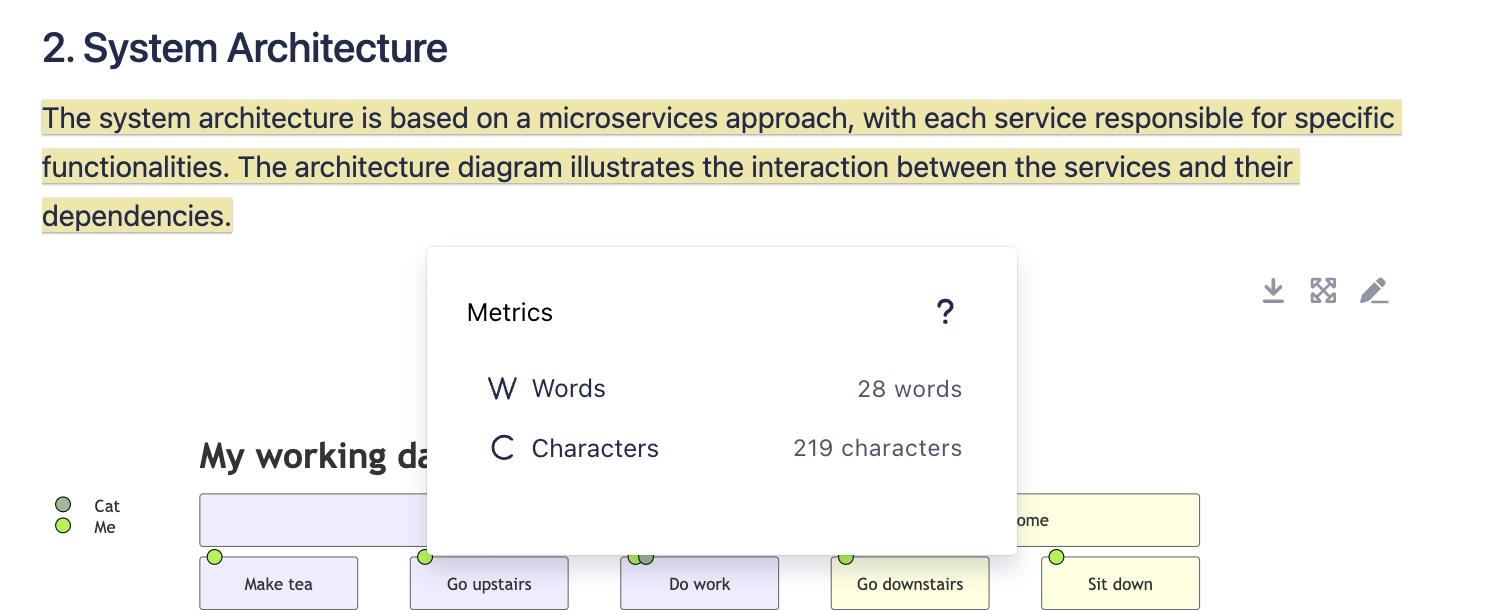Click the W icon beside Words

(x=502, y=389)
